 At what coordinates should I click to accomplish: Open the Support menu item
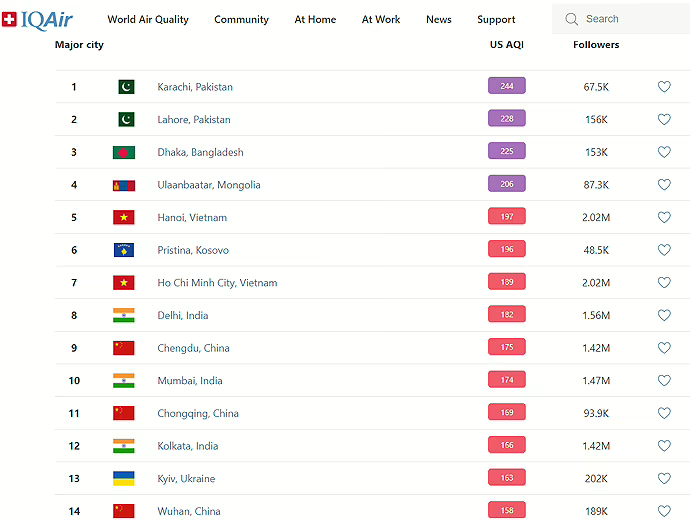coord(496,19)
